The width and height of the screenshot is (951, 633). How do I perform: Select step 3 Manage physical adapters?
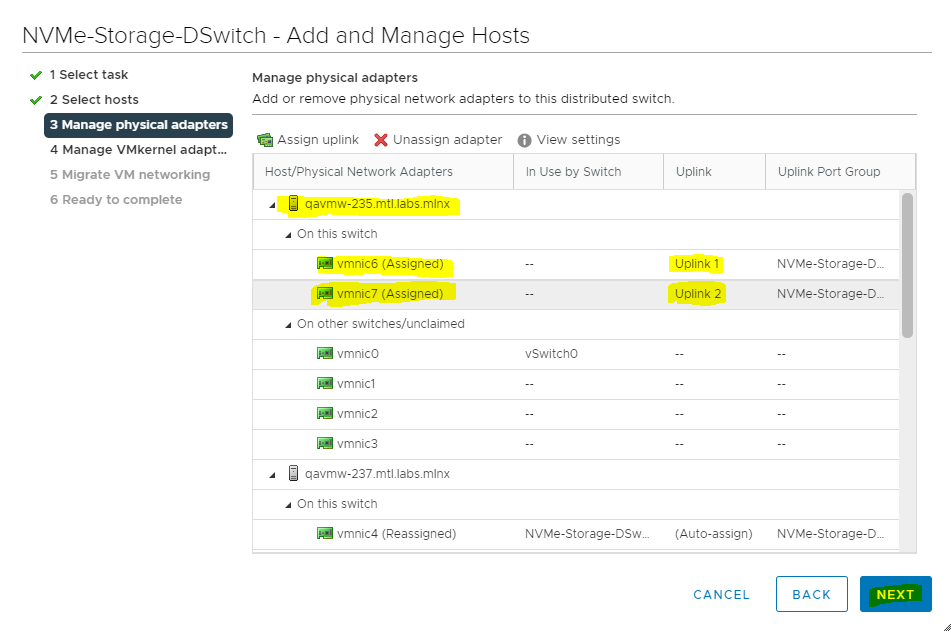tap(138, 125)
